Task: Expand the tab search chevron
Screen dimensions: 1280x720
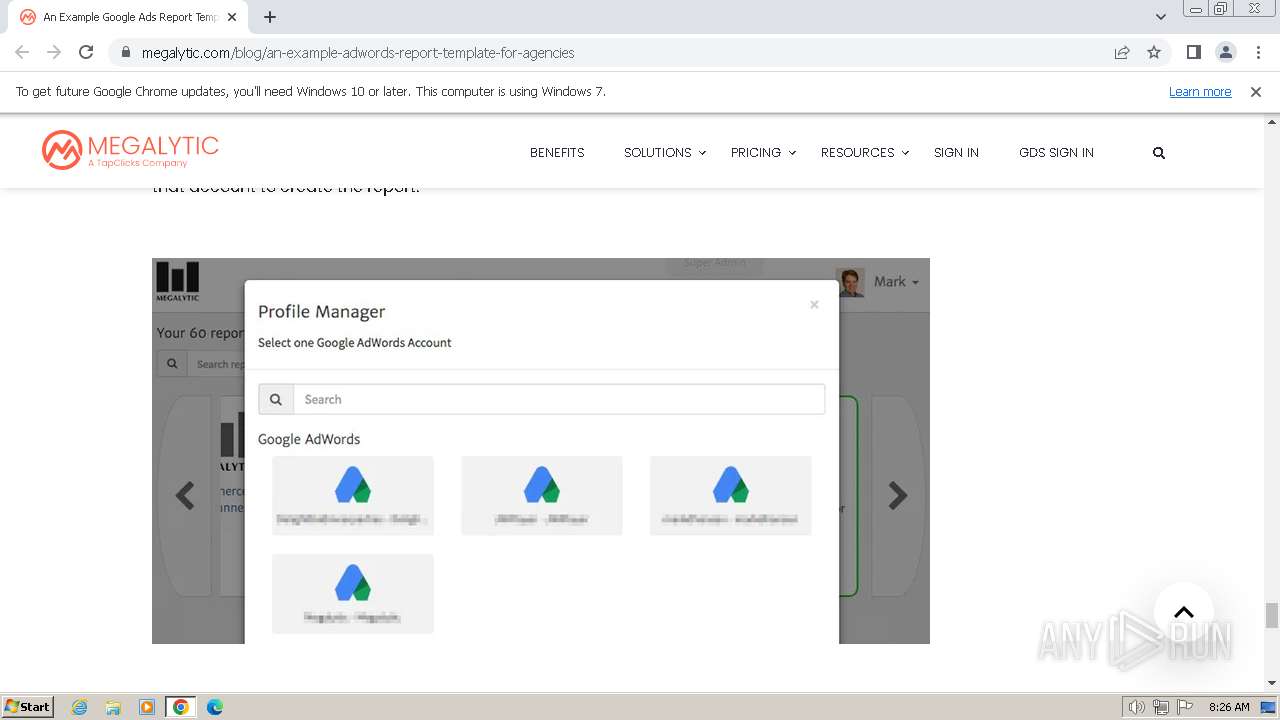Action: (1161, 17)
